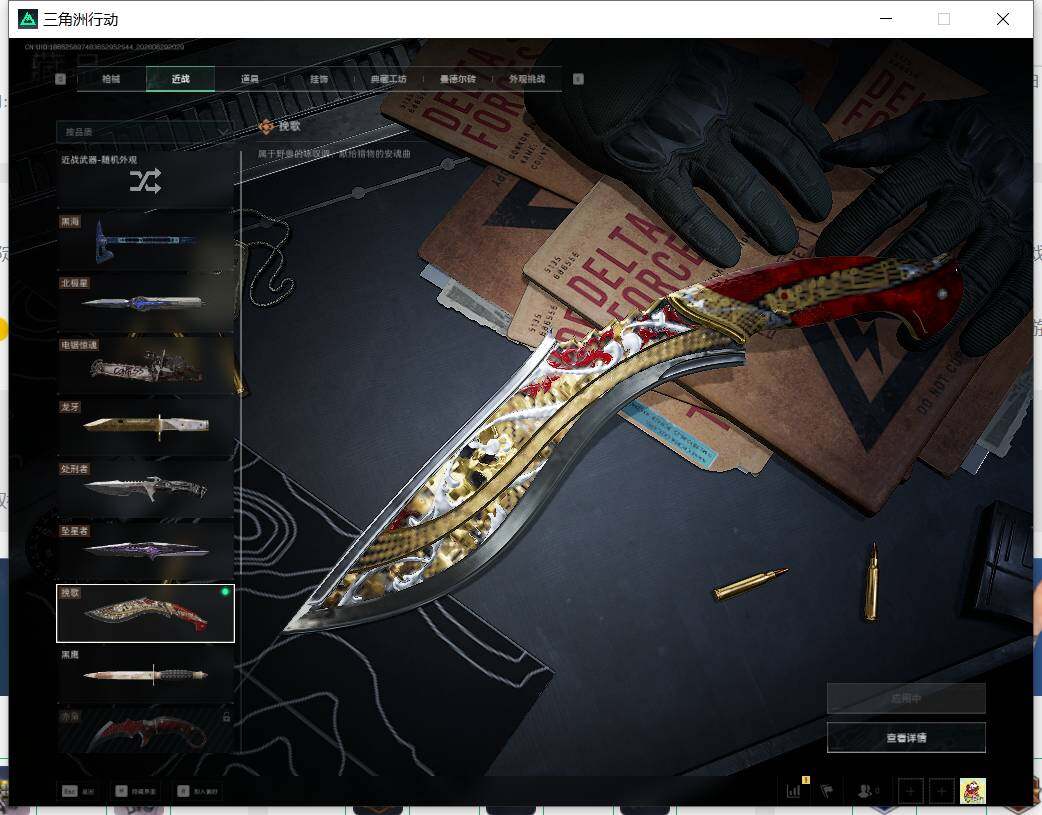Add a teammate via first plus slot
This screenshot has width=1042, height=815.
click(910, 791)
